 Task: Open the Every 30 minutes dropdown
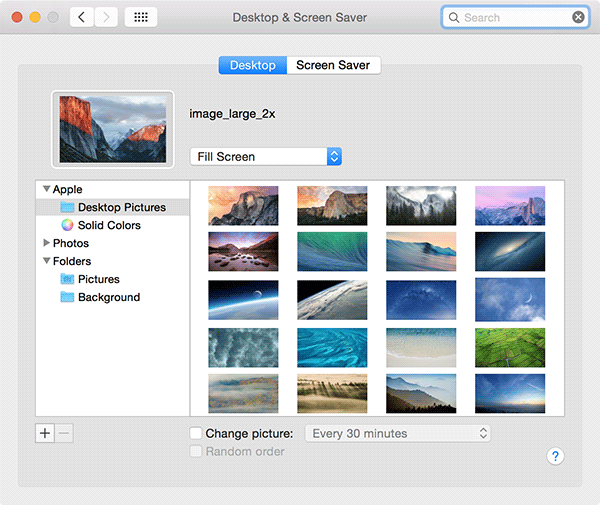point(398,434)
